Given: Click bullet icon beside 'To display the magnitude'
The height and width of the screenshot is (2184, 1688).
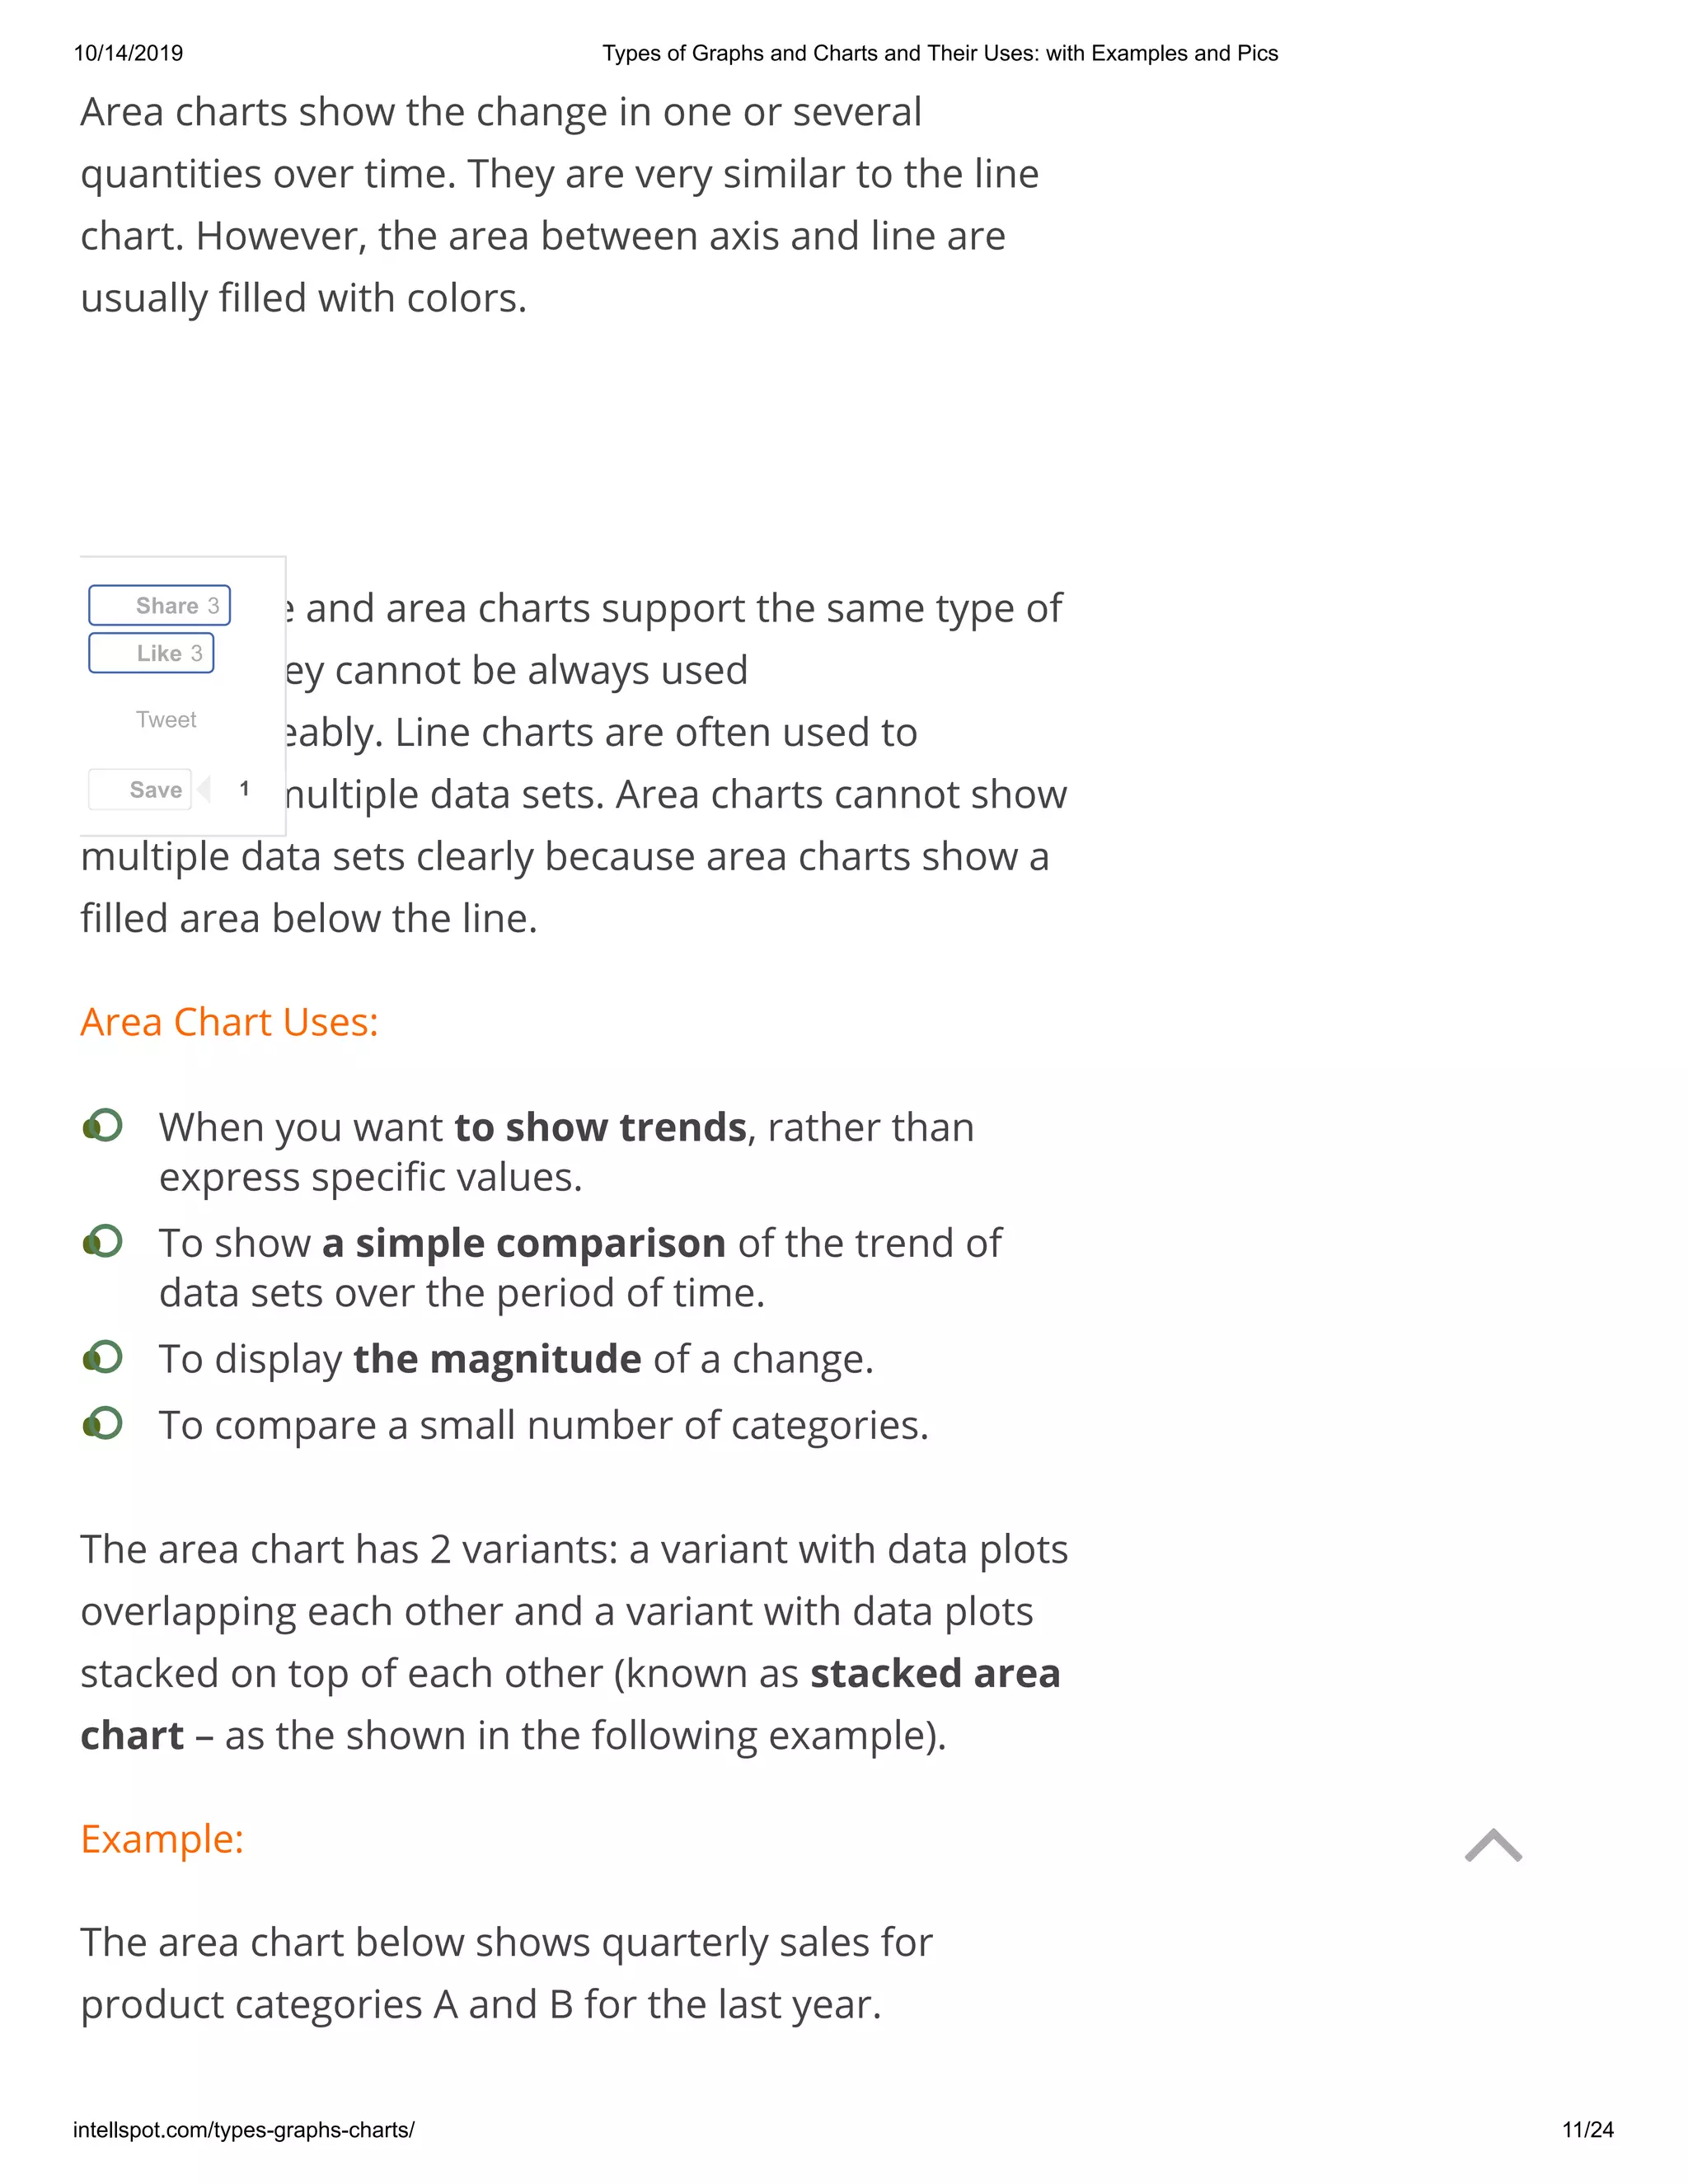Looking at the screenshot, I should click(x=102, y=1358).
